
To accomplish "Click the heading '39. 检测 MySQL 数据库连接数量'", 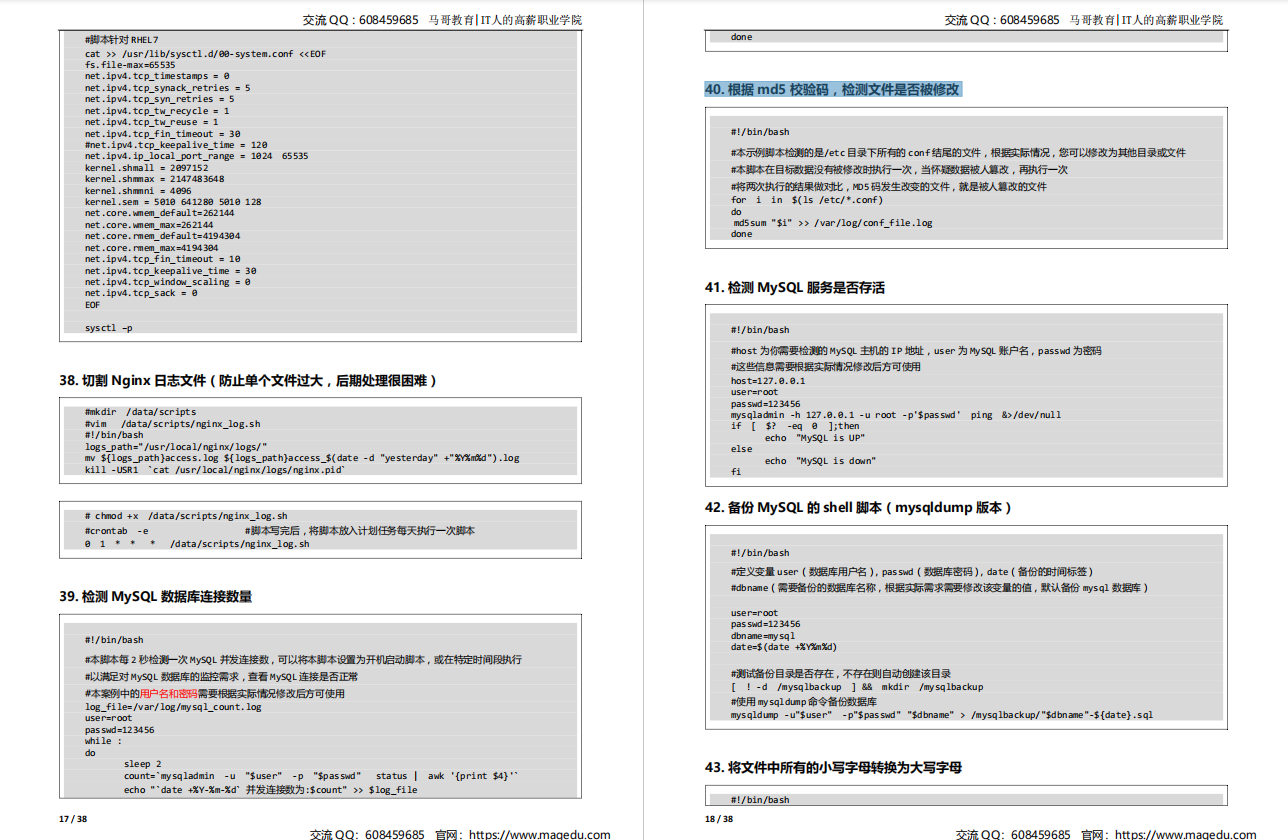I will tap(155, 596).
